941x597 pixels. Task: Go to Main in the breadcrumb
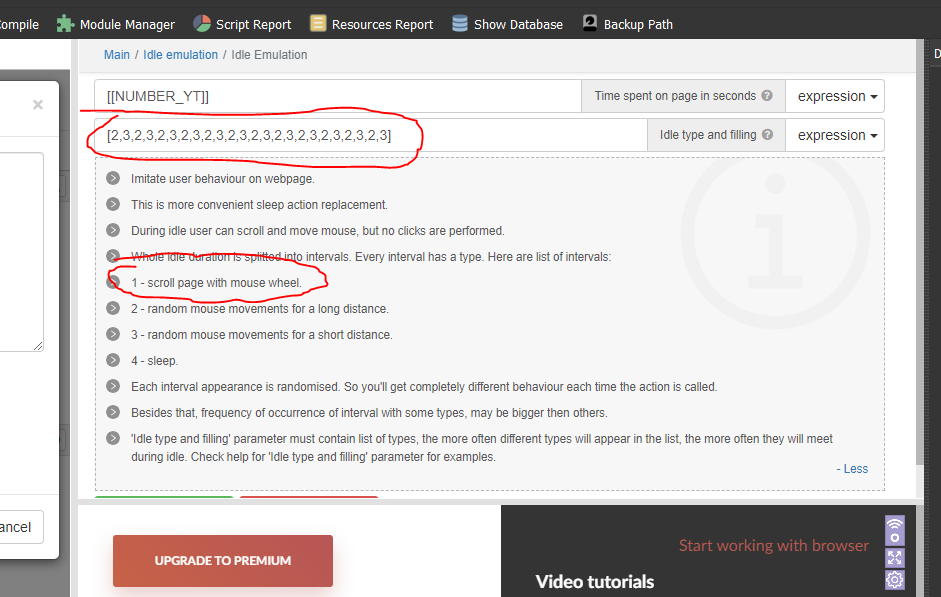pos(117,55)
